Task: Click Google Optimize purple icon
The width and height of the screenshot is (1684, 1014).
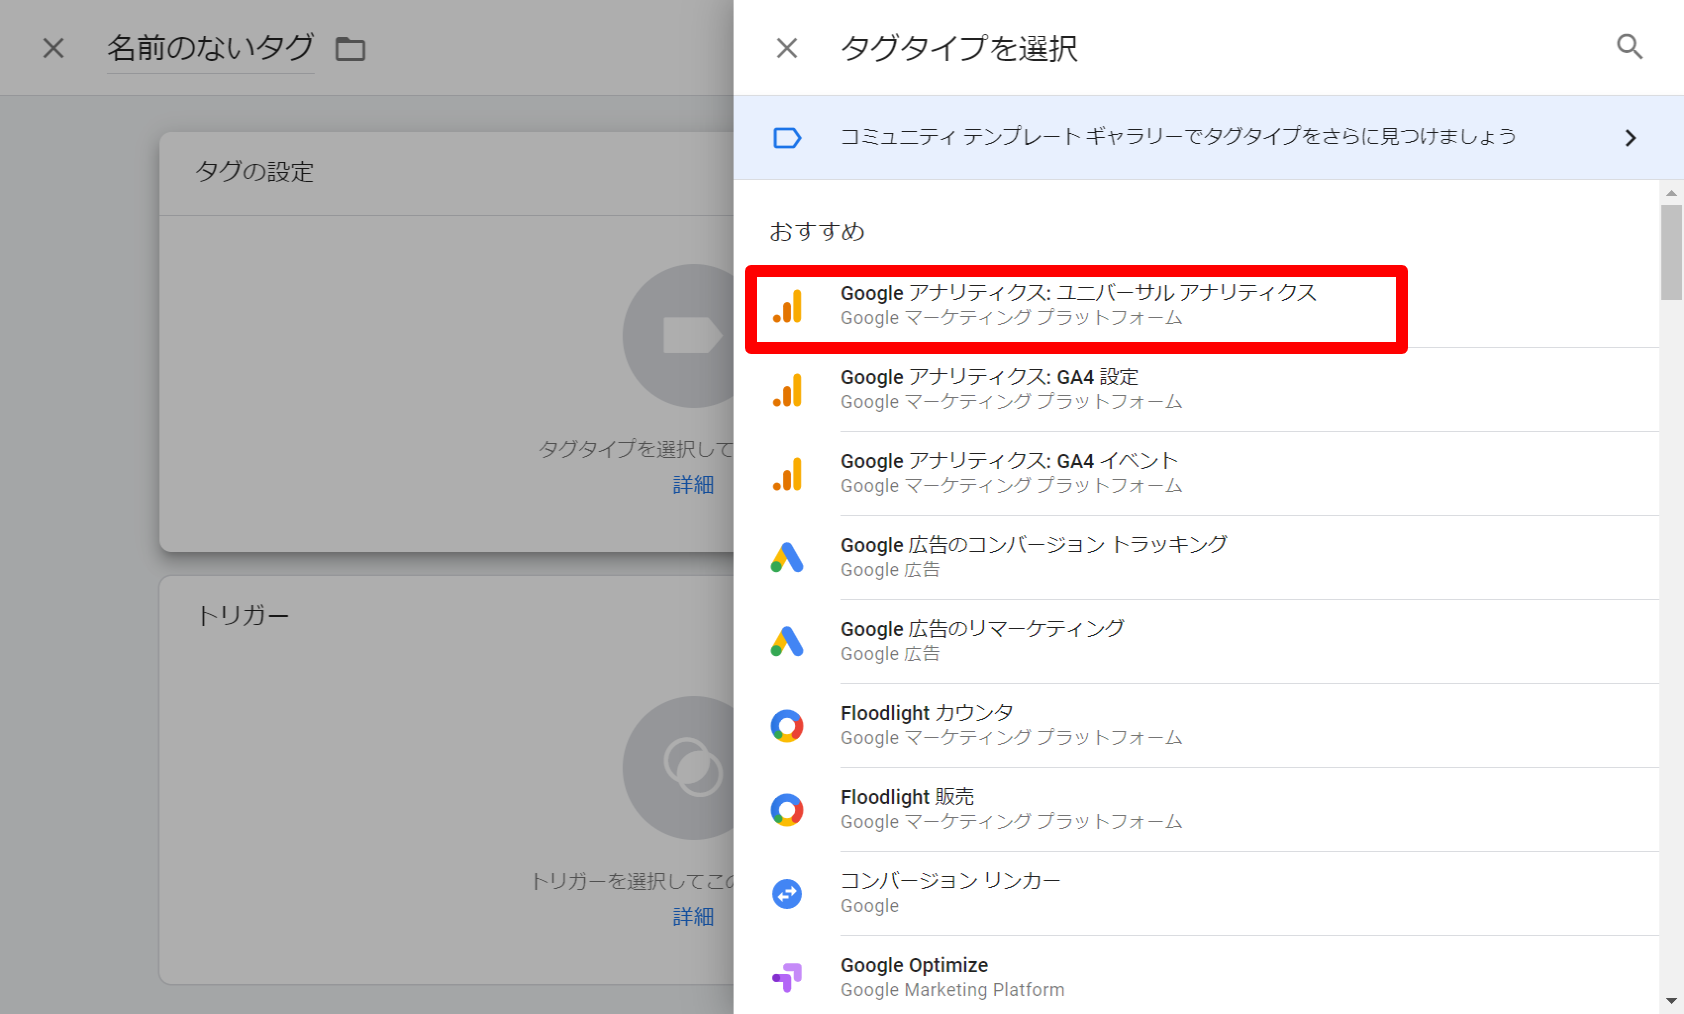Action: pos(787,977)
